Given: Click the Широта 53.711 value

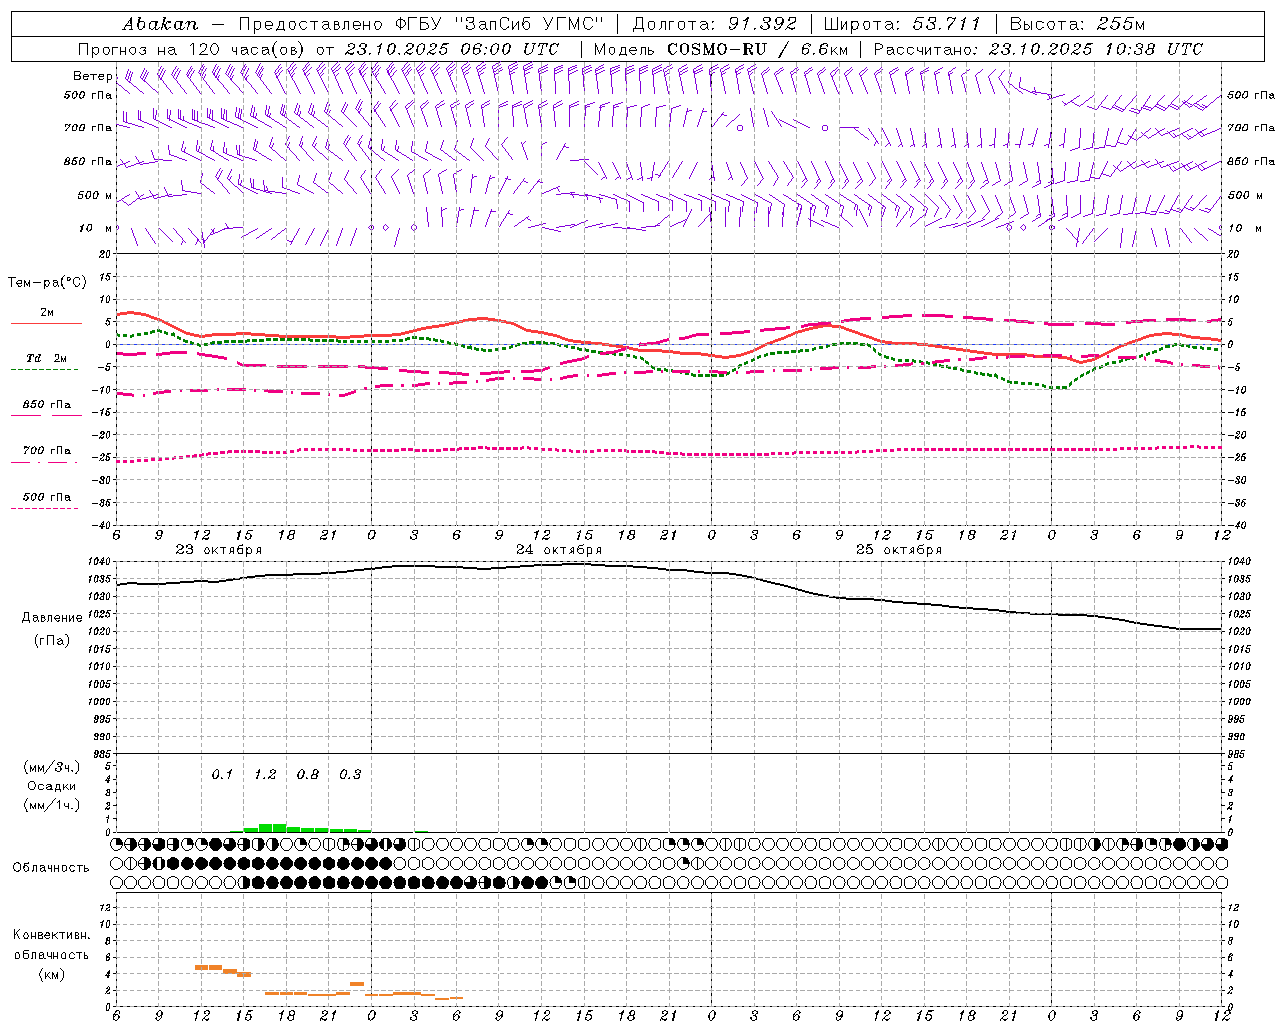Looking at the screenshot, I should (946, 24).
